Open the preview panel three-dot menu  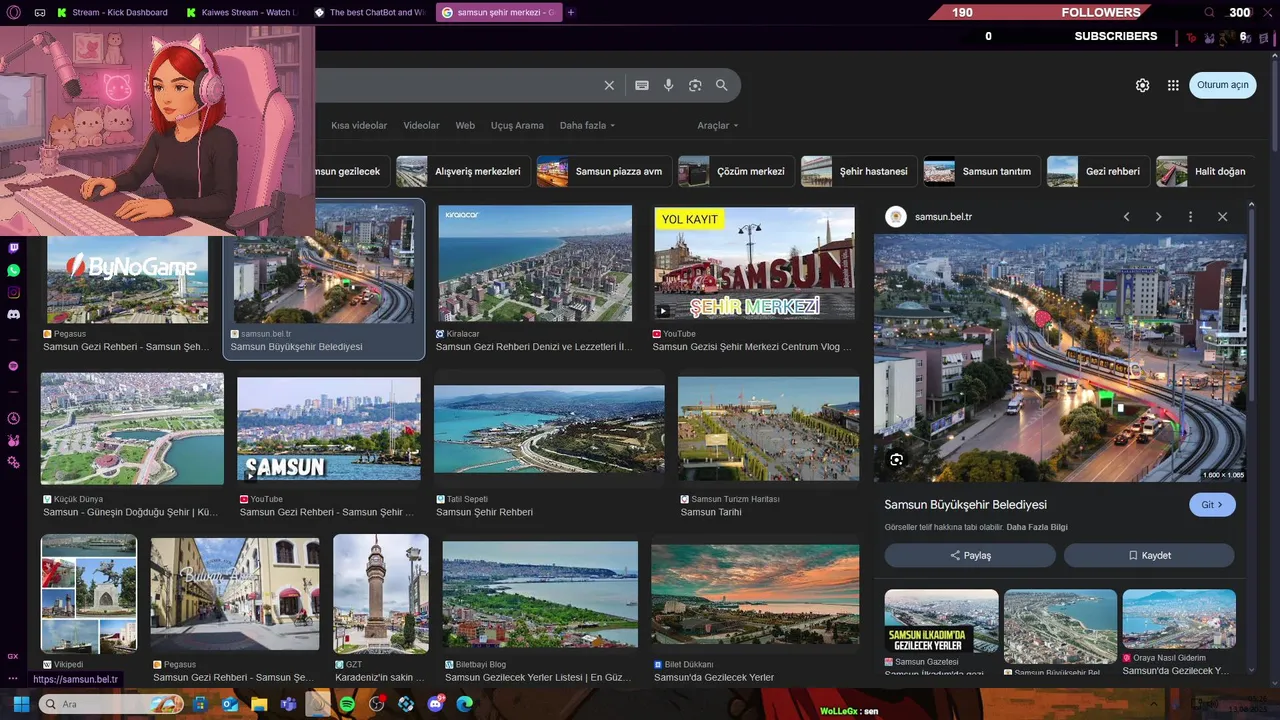pos(1190,217)
